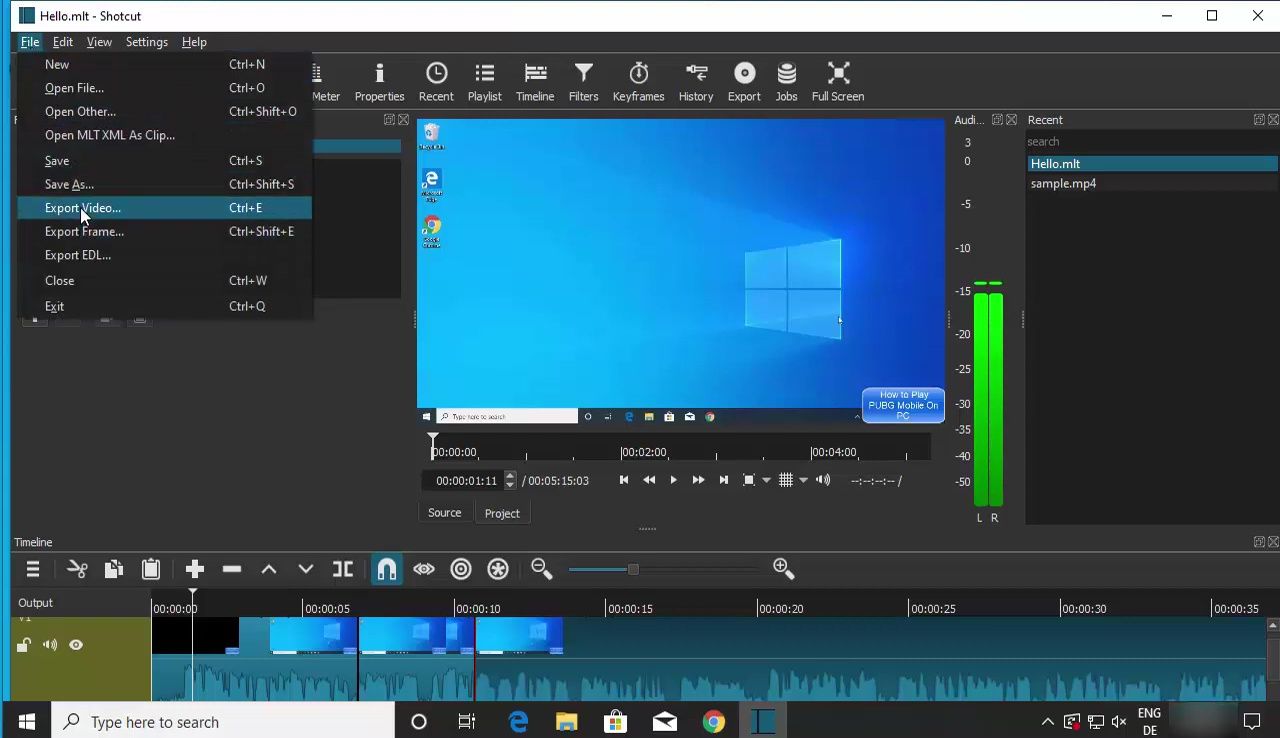Fast forward the player
This screenshot has width=1280, height=738.
pos(698,480)
